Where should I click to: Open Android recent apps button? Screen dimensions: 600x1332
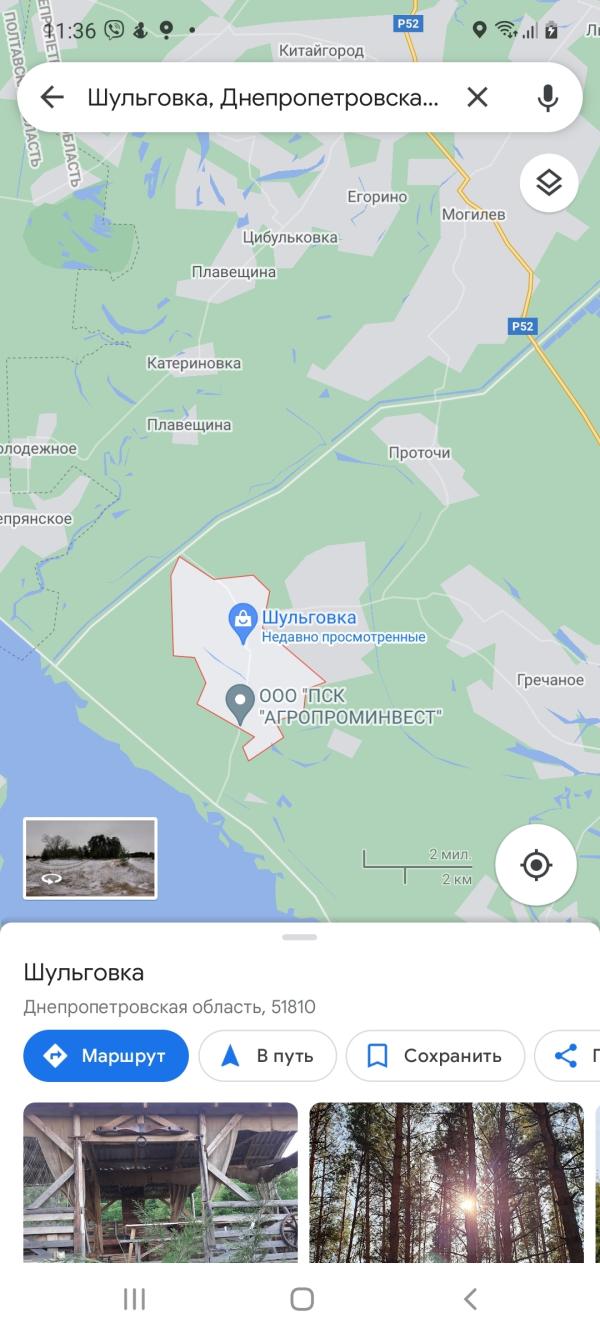click(x=134, y=1298)
